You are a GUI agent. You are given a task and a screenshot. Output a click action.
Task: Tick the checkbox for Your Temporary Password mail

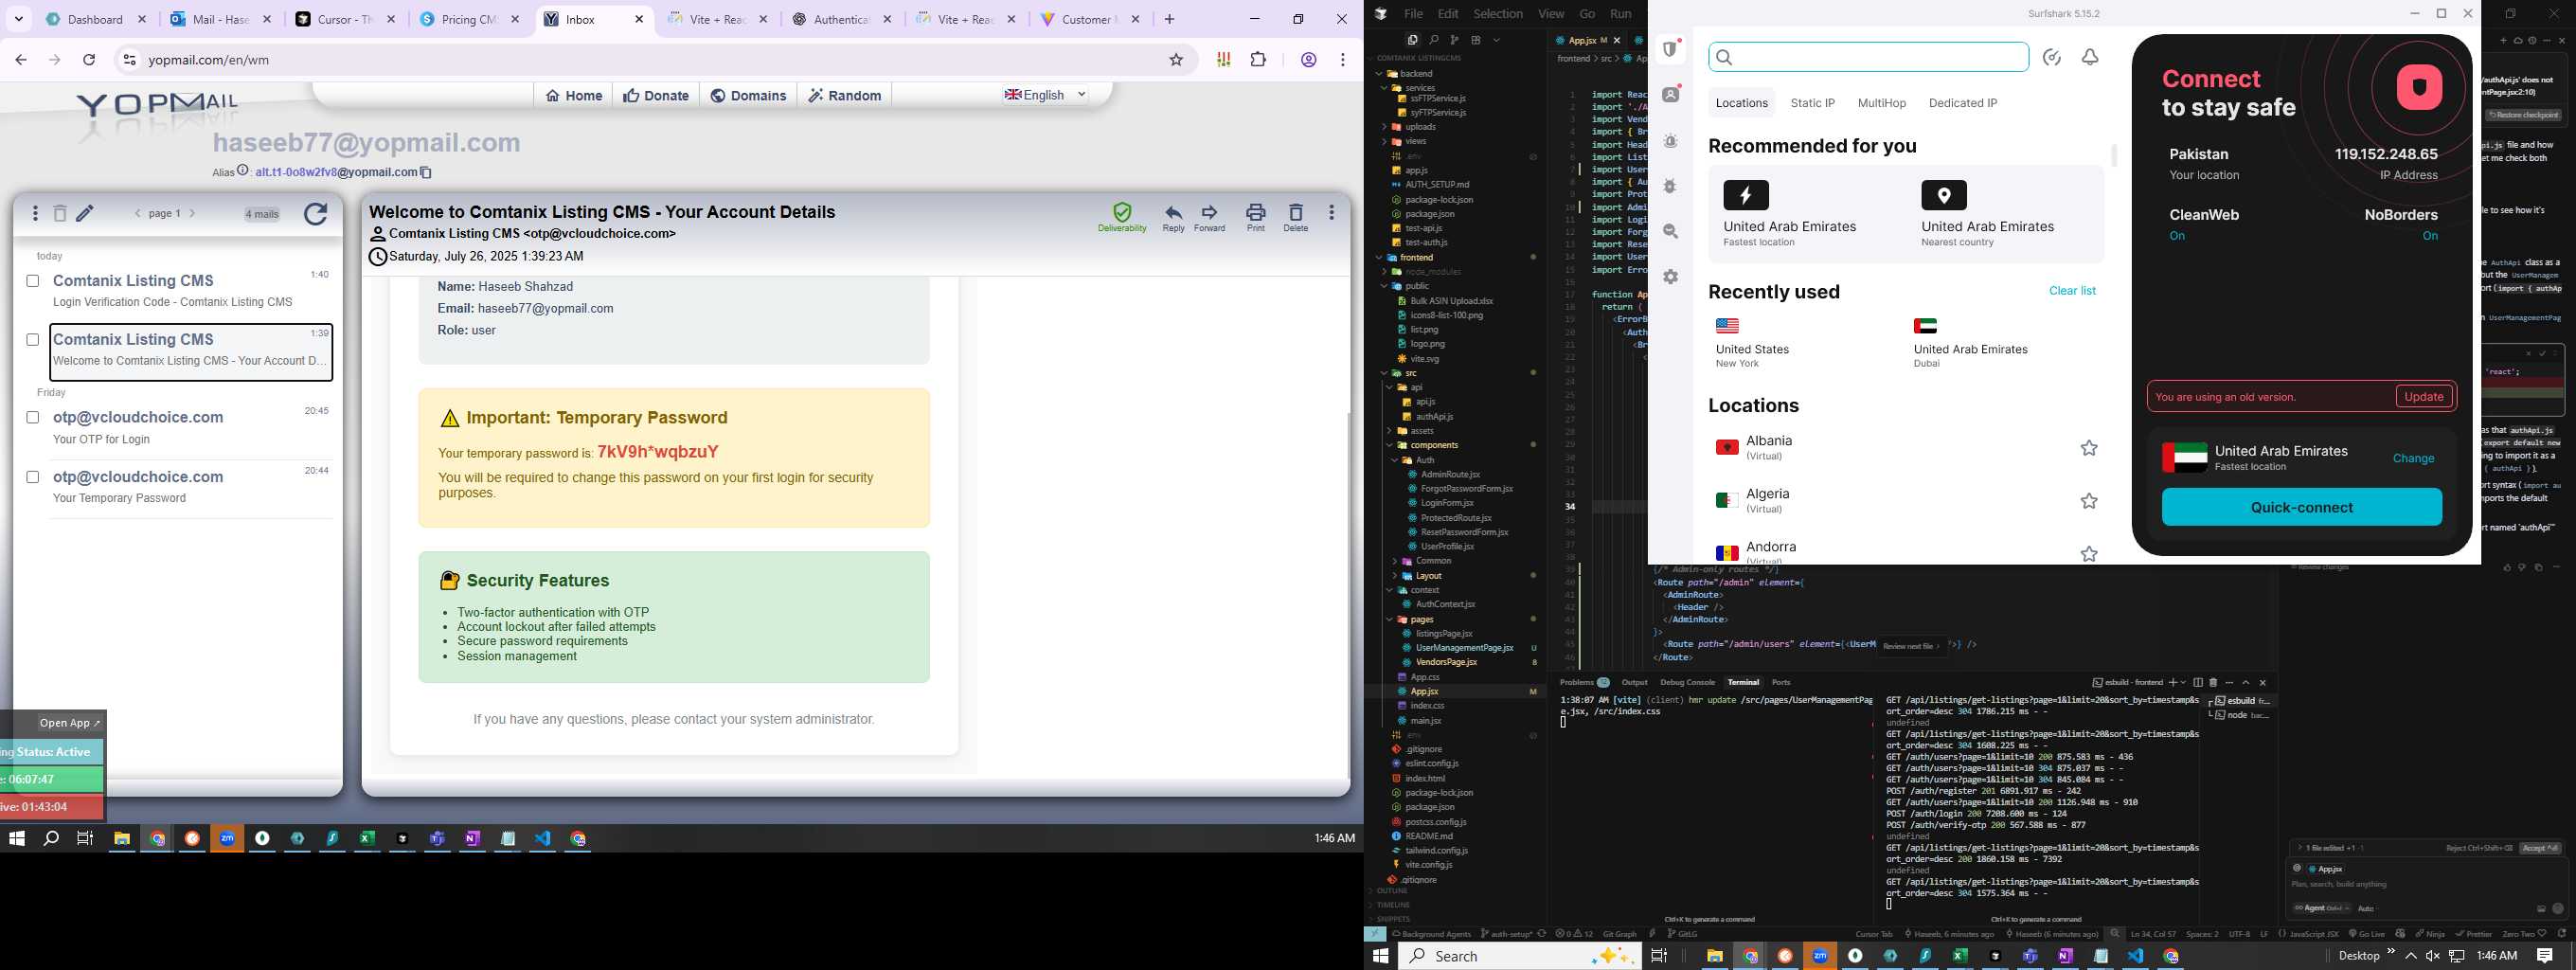(x=33, y=477)
